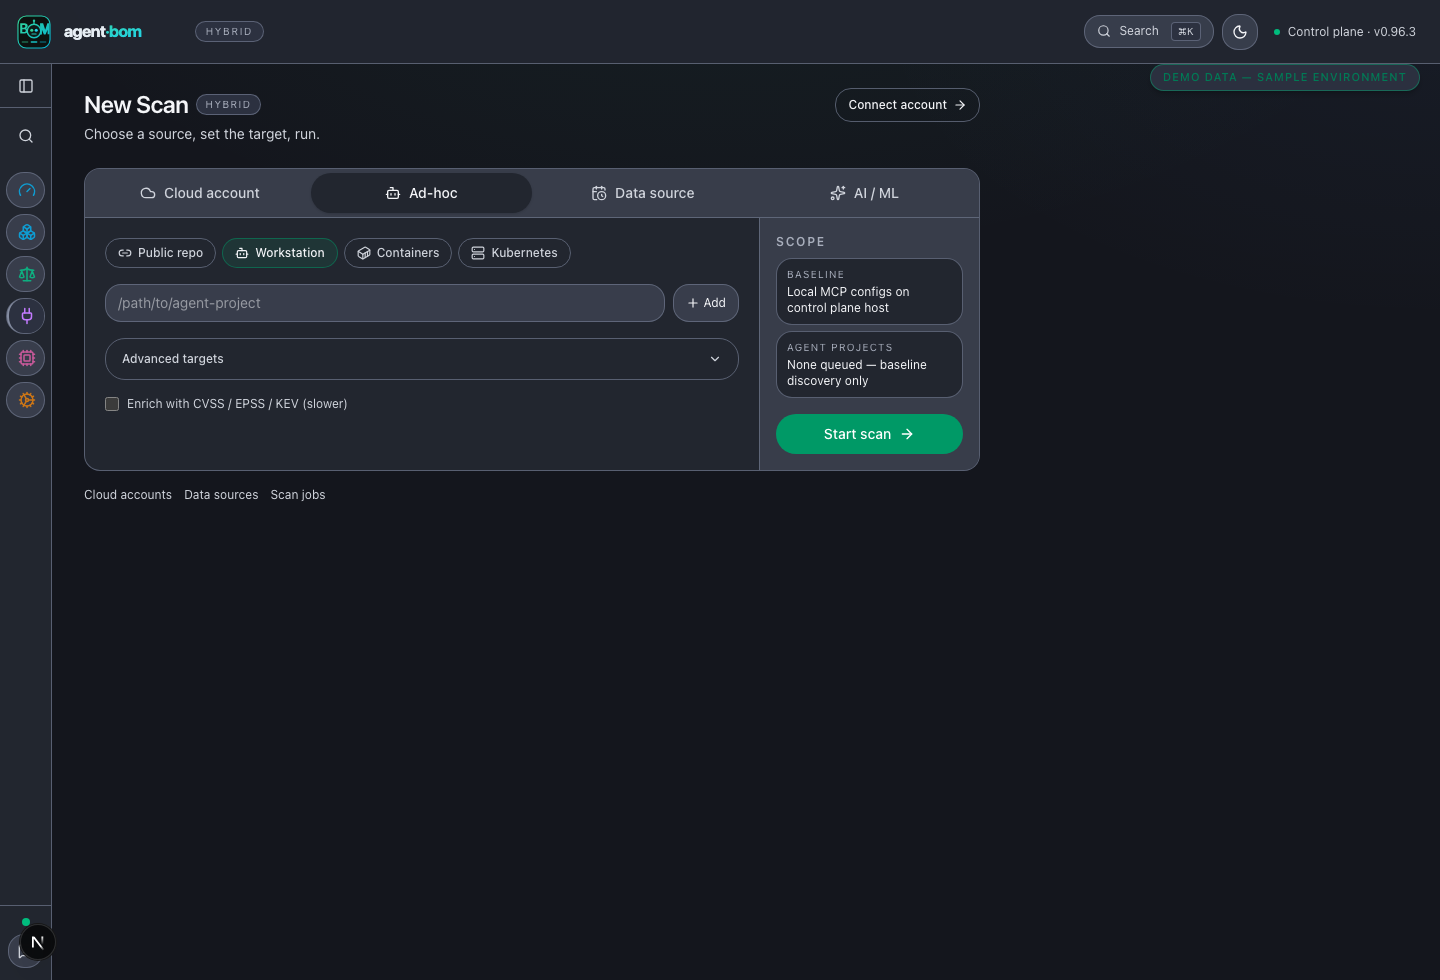Switch to the Data source tab
Image resolution: width=1440 pixels, height=980 pixels.
pyautogui.click(x=643, y=193)
